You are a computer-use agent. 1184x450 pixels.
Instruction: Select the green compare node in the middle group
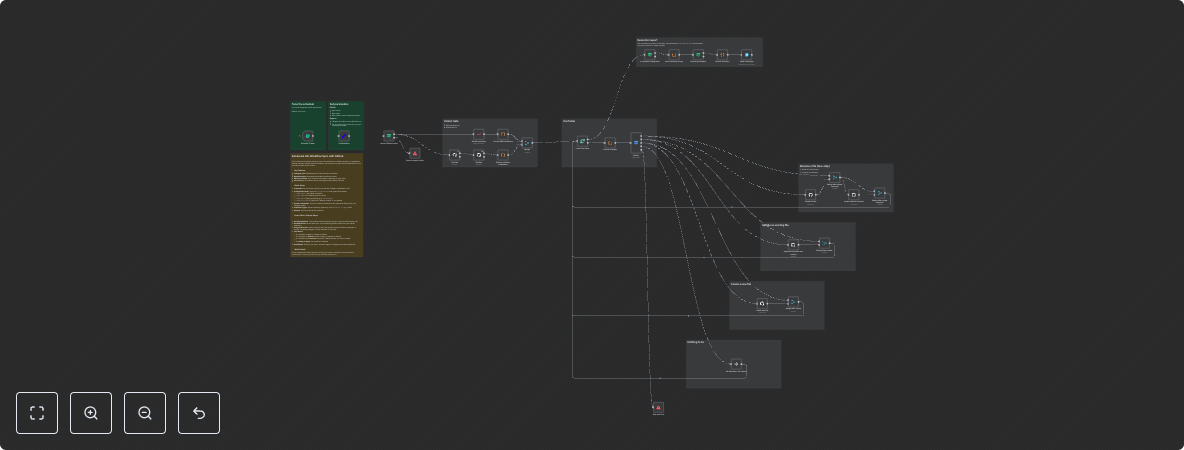coord(582,141)
